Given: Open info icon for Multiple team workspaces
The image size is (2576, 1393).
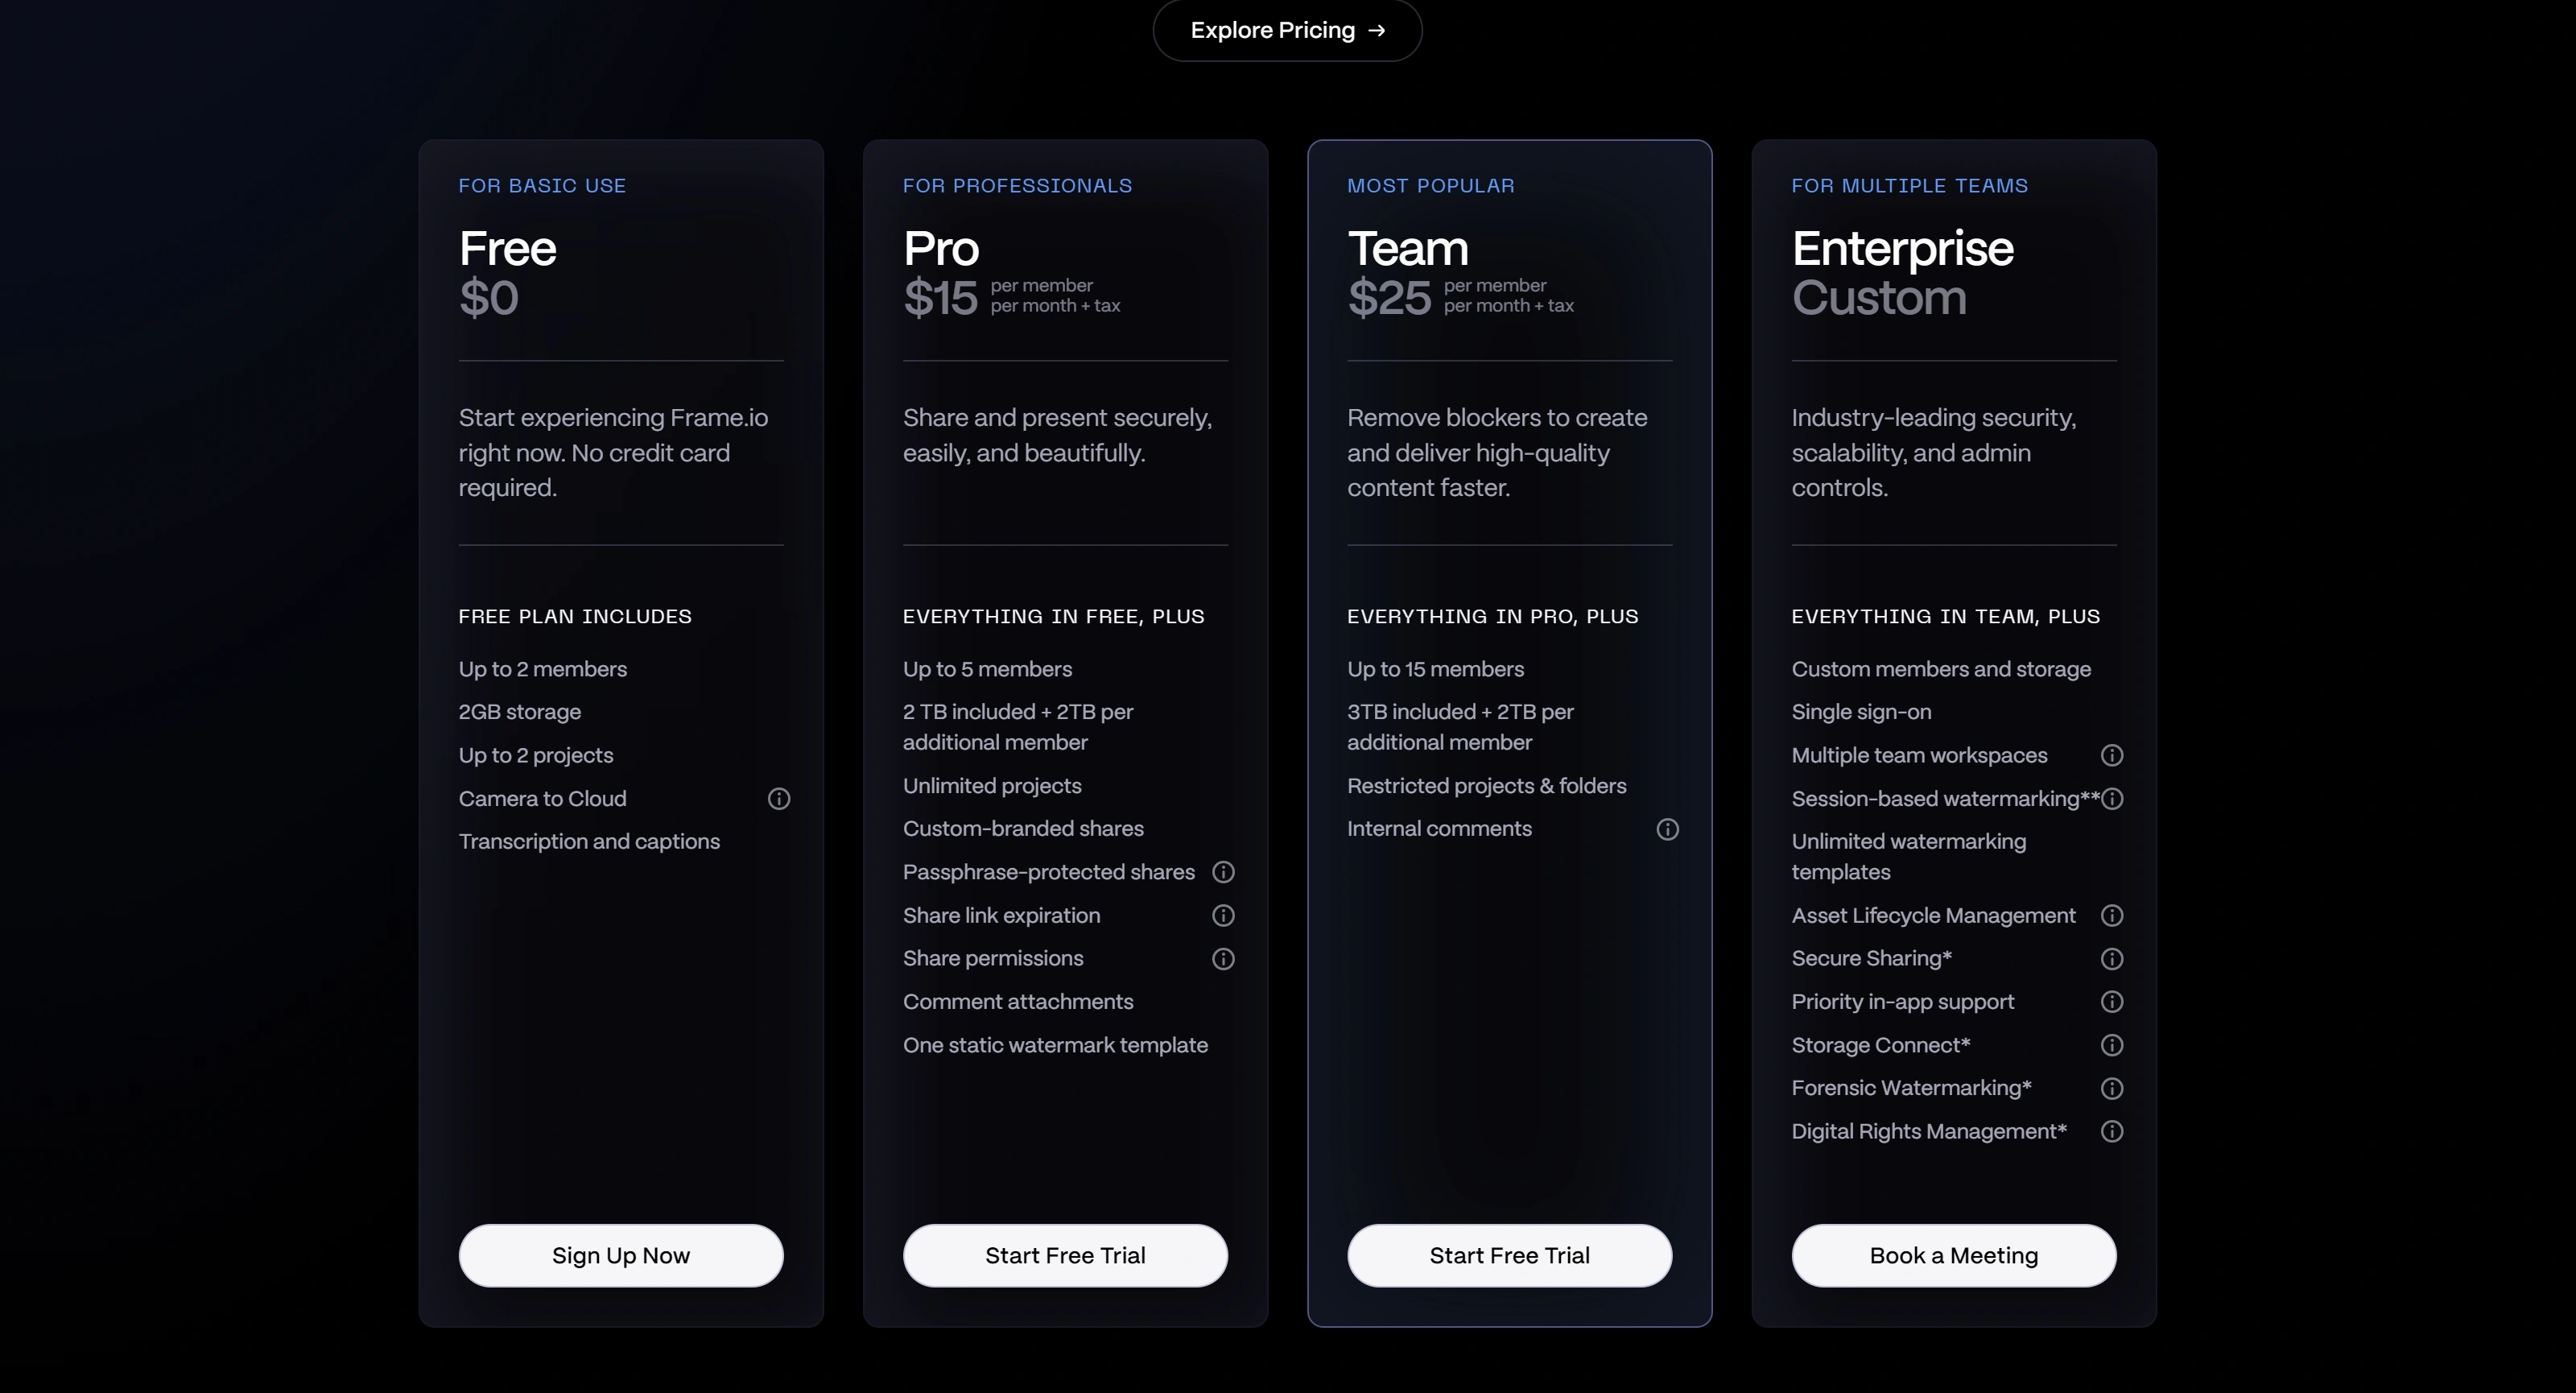Looking at the screenshot, I should [x=2112, y=755].
